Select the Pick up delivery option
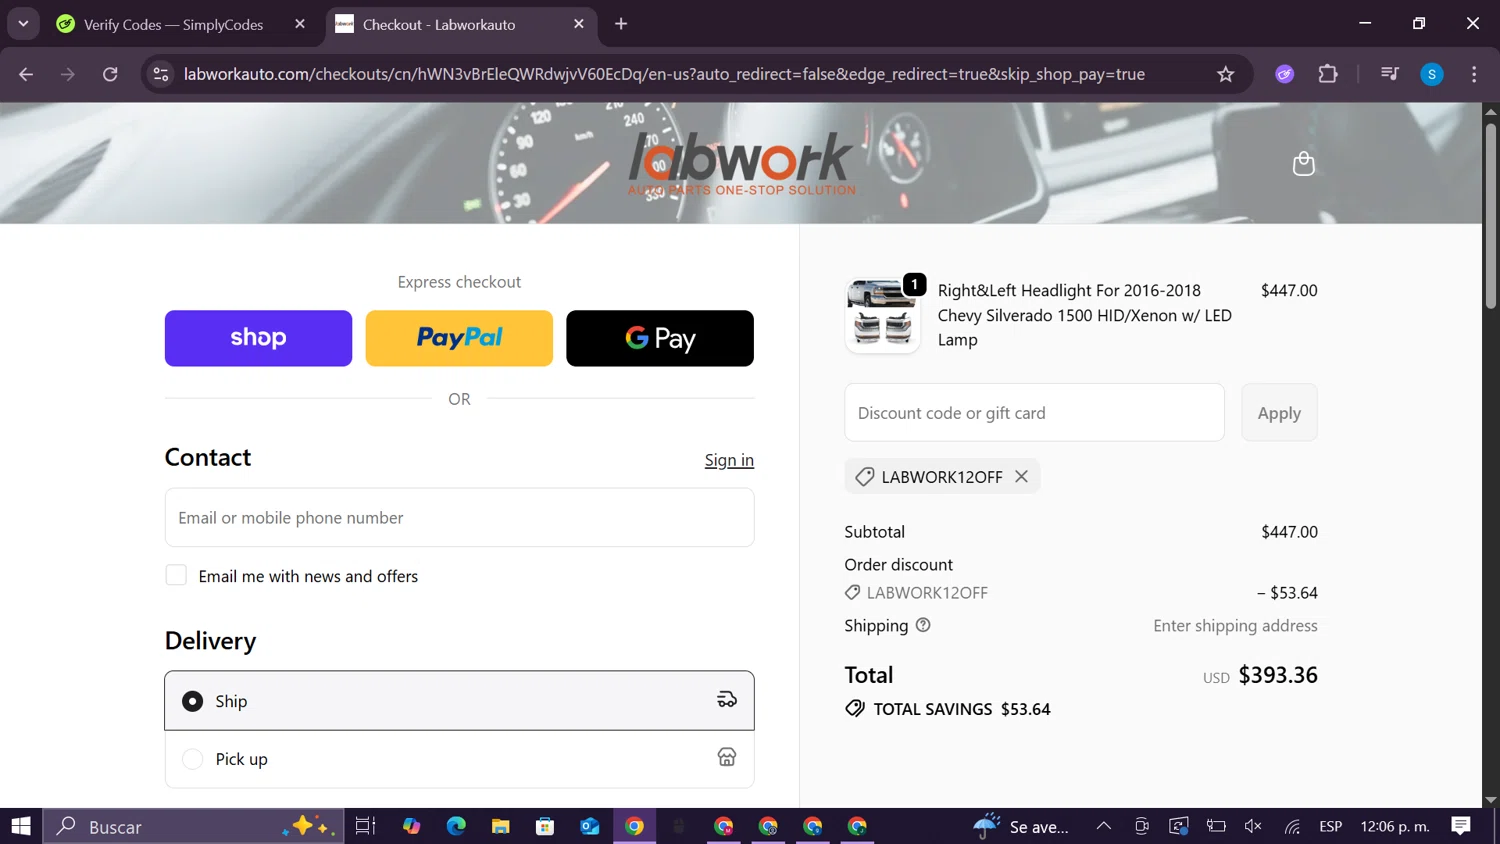 click(459, 759)
